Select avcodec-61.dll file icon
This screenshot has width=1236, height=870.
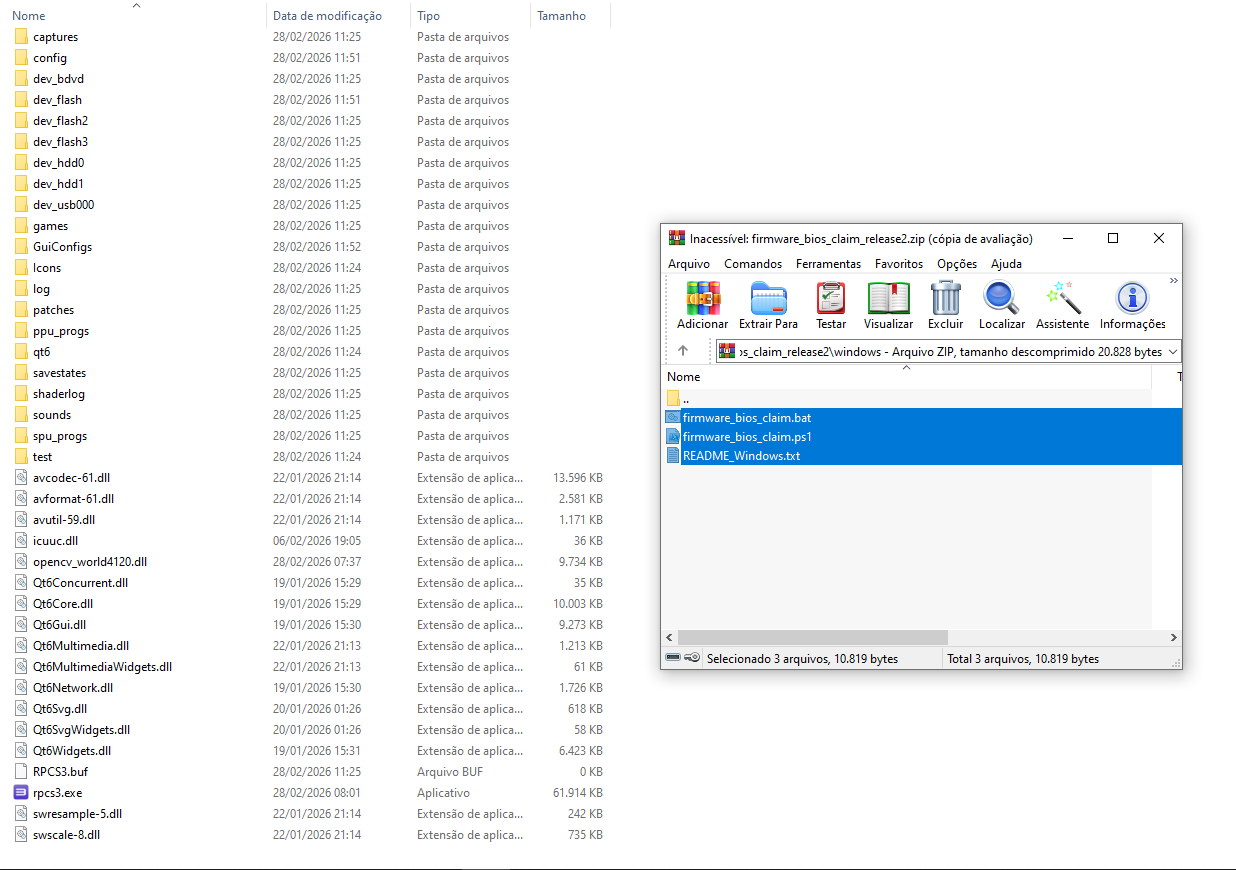pyautogui.click(x=21, y=478)
